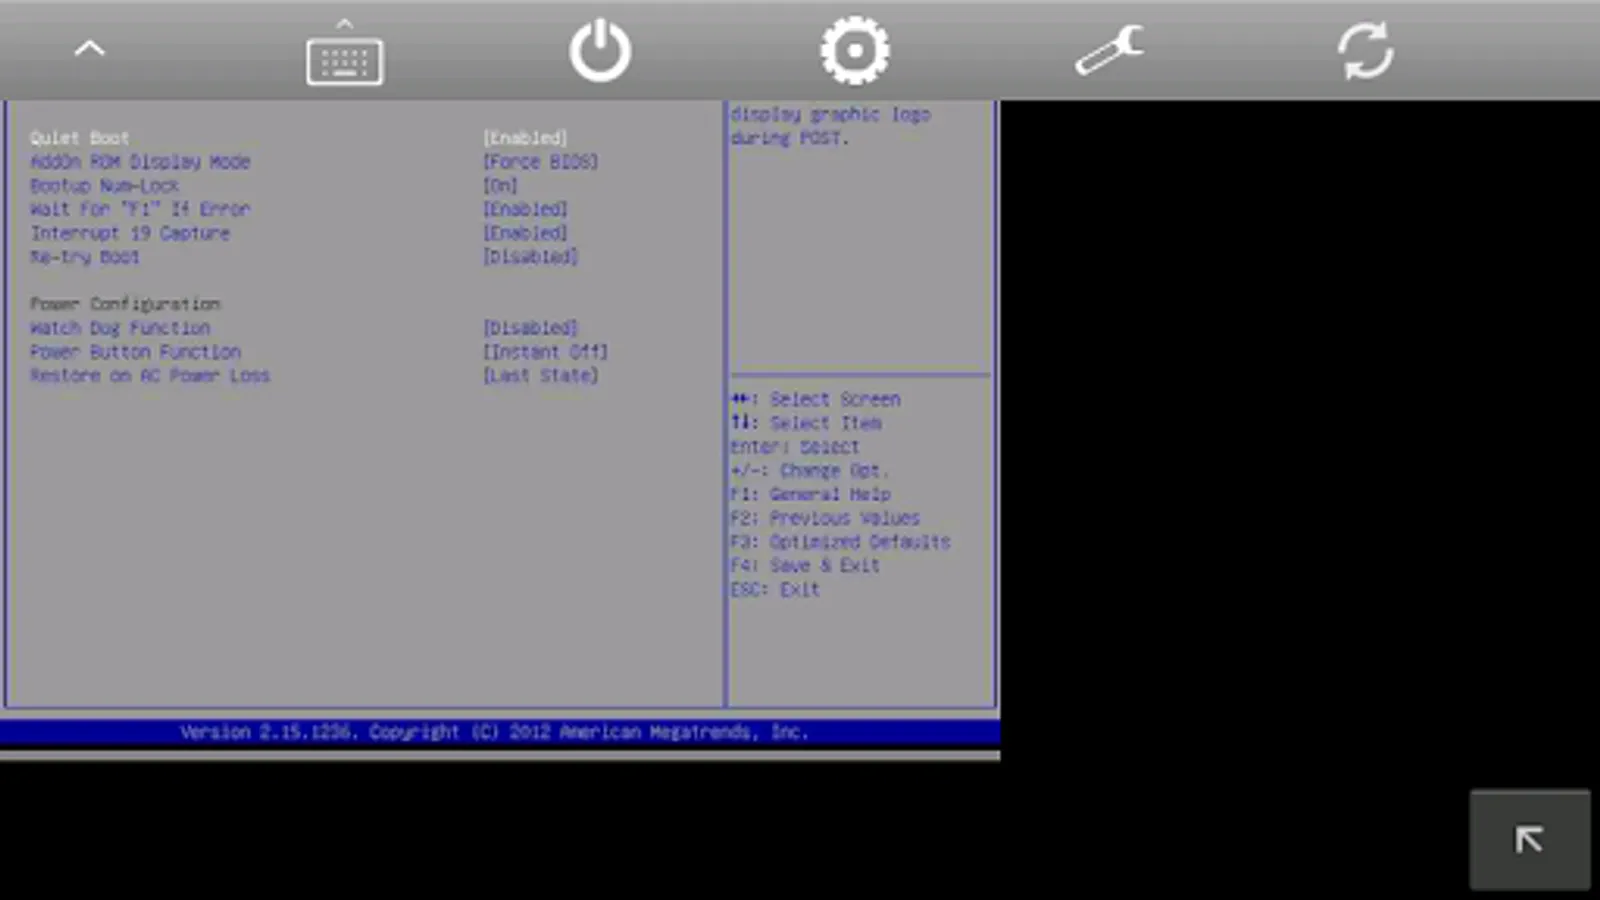Screen dimensions: 1600x900
Task: Click the Power Configuration heading
Action: 125,304
